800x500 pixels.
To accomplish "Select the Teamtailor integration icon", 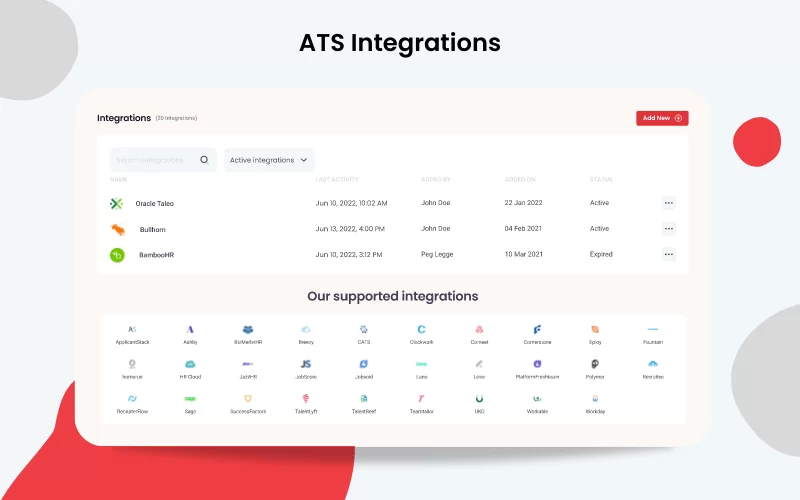I will [x=421, y=398].
